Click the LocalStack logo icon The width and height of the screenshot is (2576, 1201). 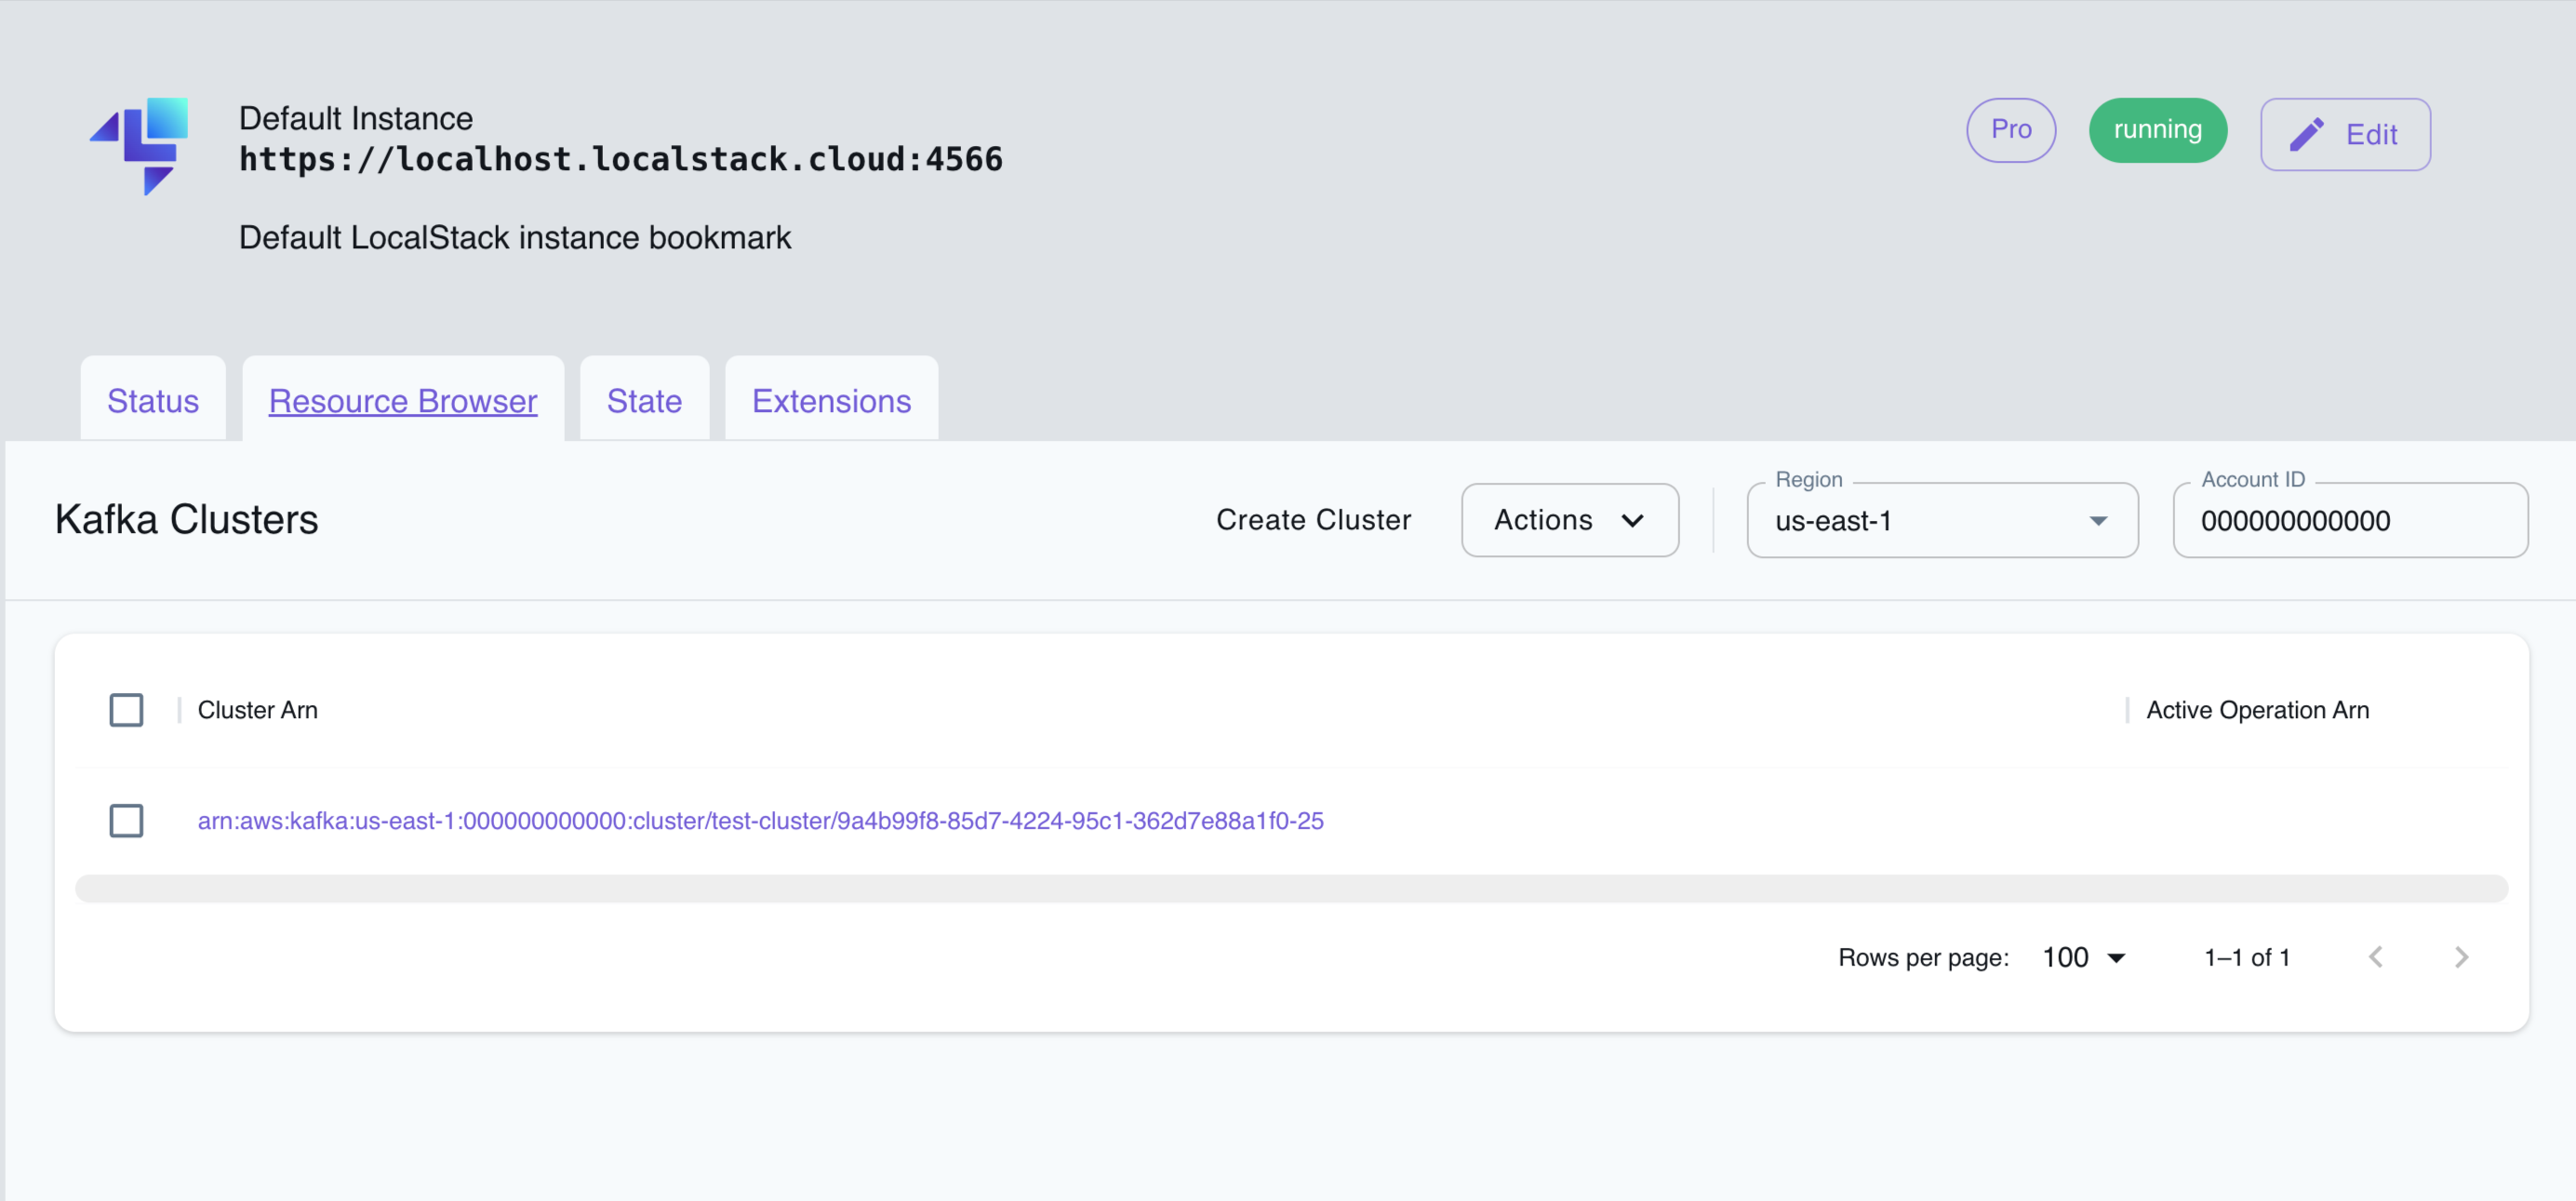tap(140, 145)
